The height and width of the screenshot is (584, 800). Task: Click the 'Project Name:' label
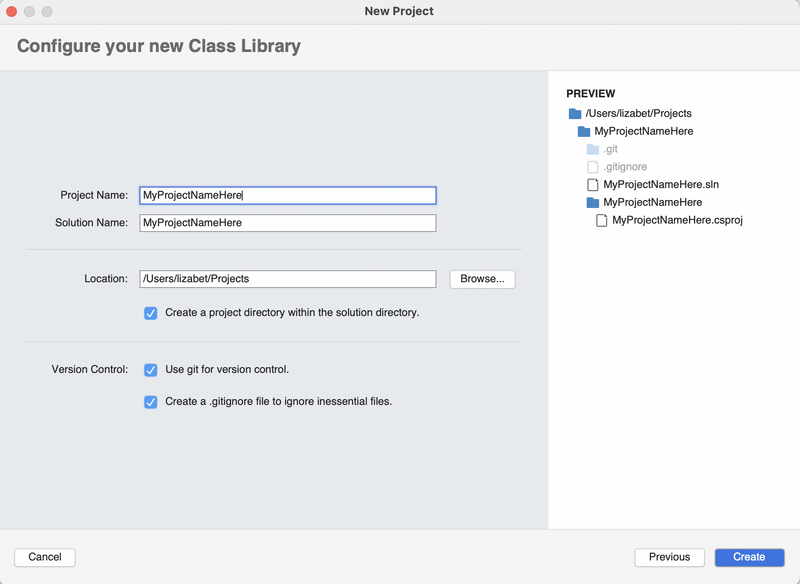coord(94,195)
